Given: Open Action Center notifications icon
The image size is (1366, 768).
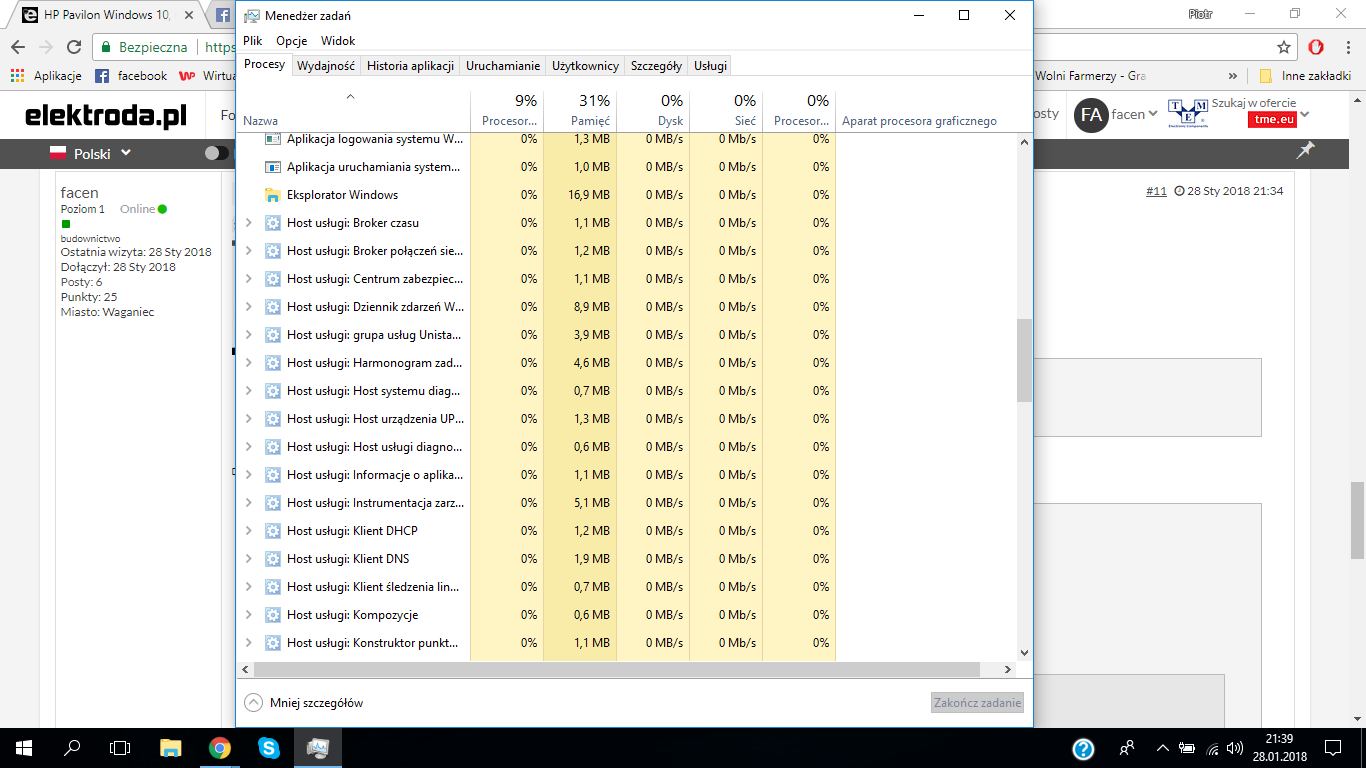Looking at the screenshot, I should [1333, 748].
